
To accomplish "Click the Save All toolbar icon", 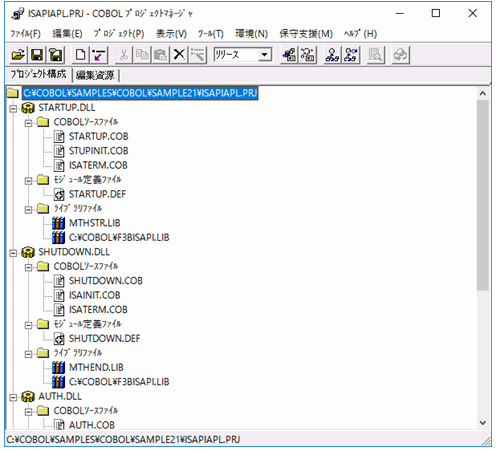I will (x=56, y=55).
